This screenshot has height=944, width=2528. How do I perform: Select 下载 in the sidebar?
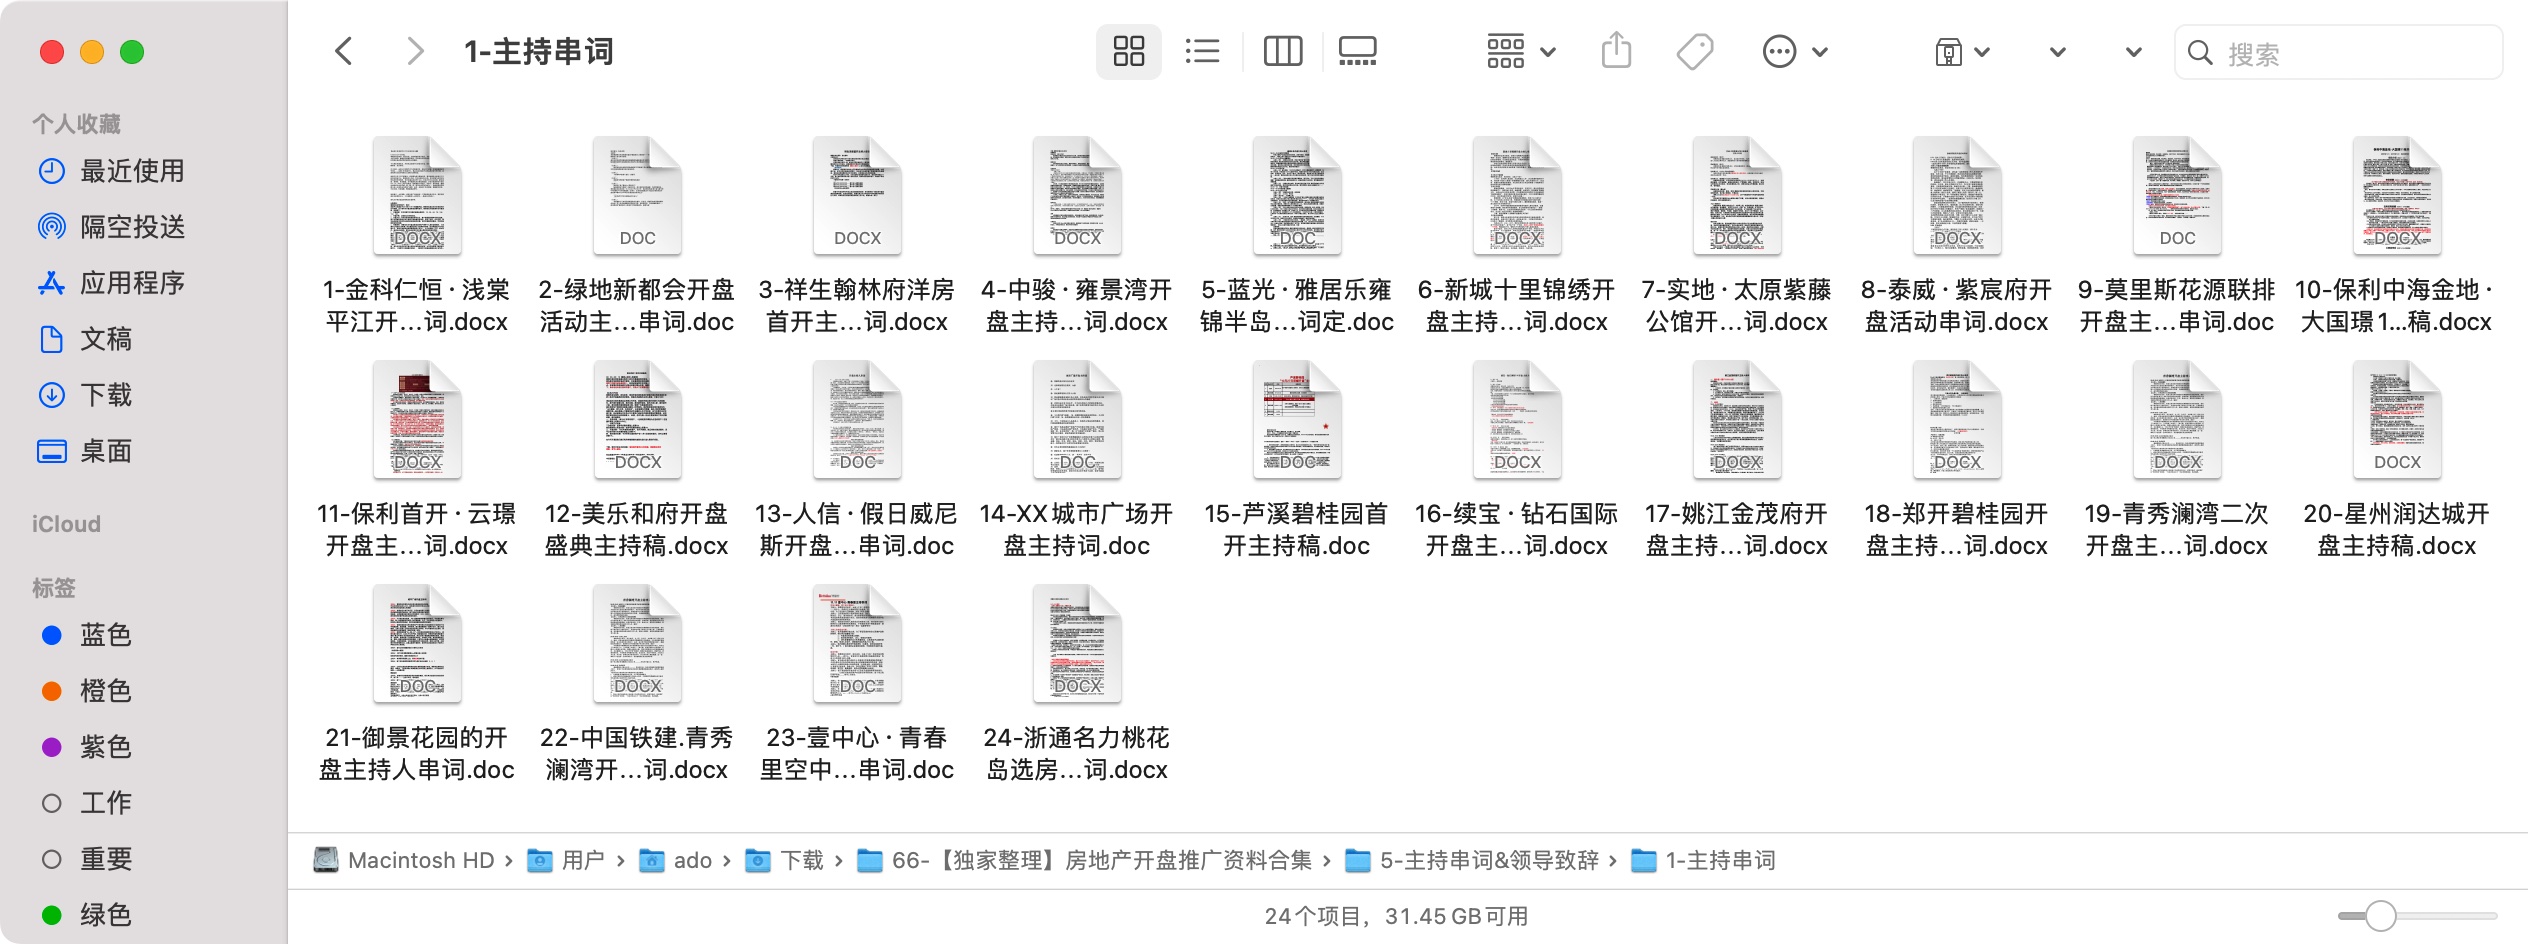pyautogui.click(x=106, y=395)
